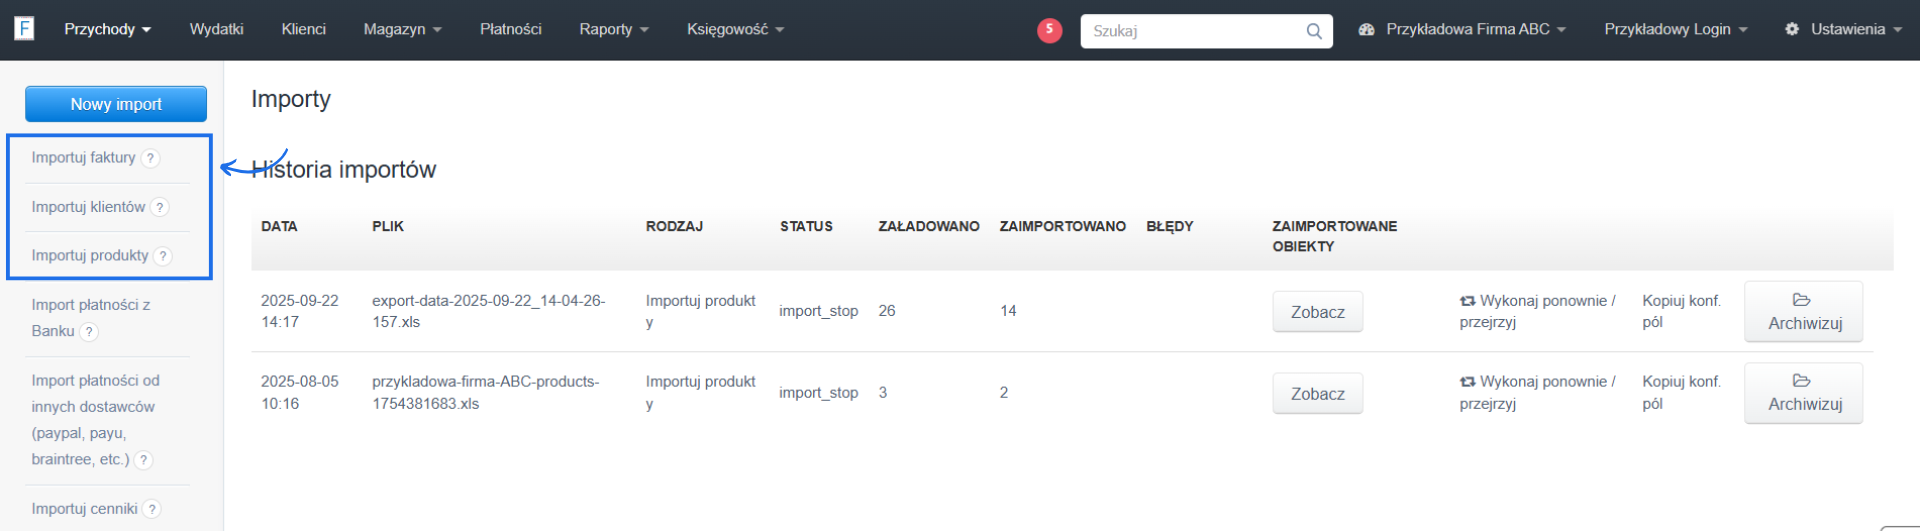Viewport: 1920px width, 531px height.
Task: Click the magnifying glass search icon
Action: click(x=1314, y=31)
